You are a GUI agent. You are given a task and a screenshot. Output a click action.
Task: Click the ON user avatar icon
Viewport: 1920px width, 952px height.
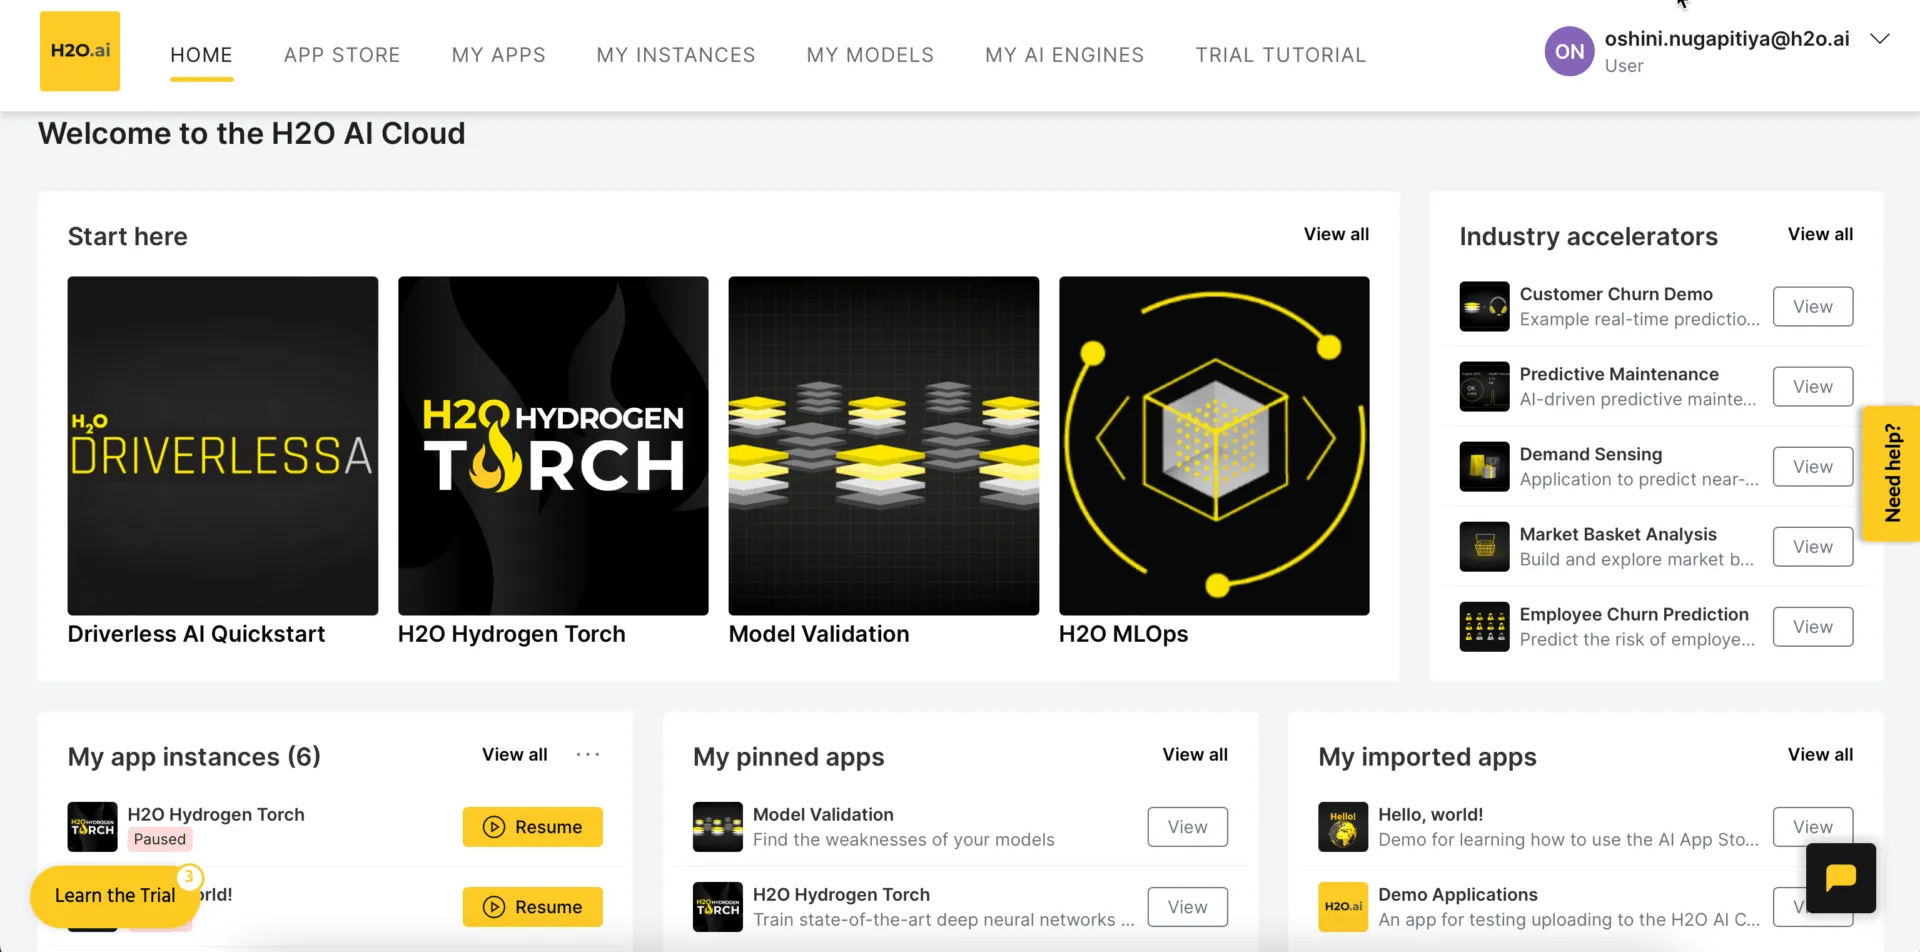(1569, 51)
